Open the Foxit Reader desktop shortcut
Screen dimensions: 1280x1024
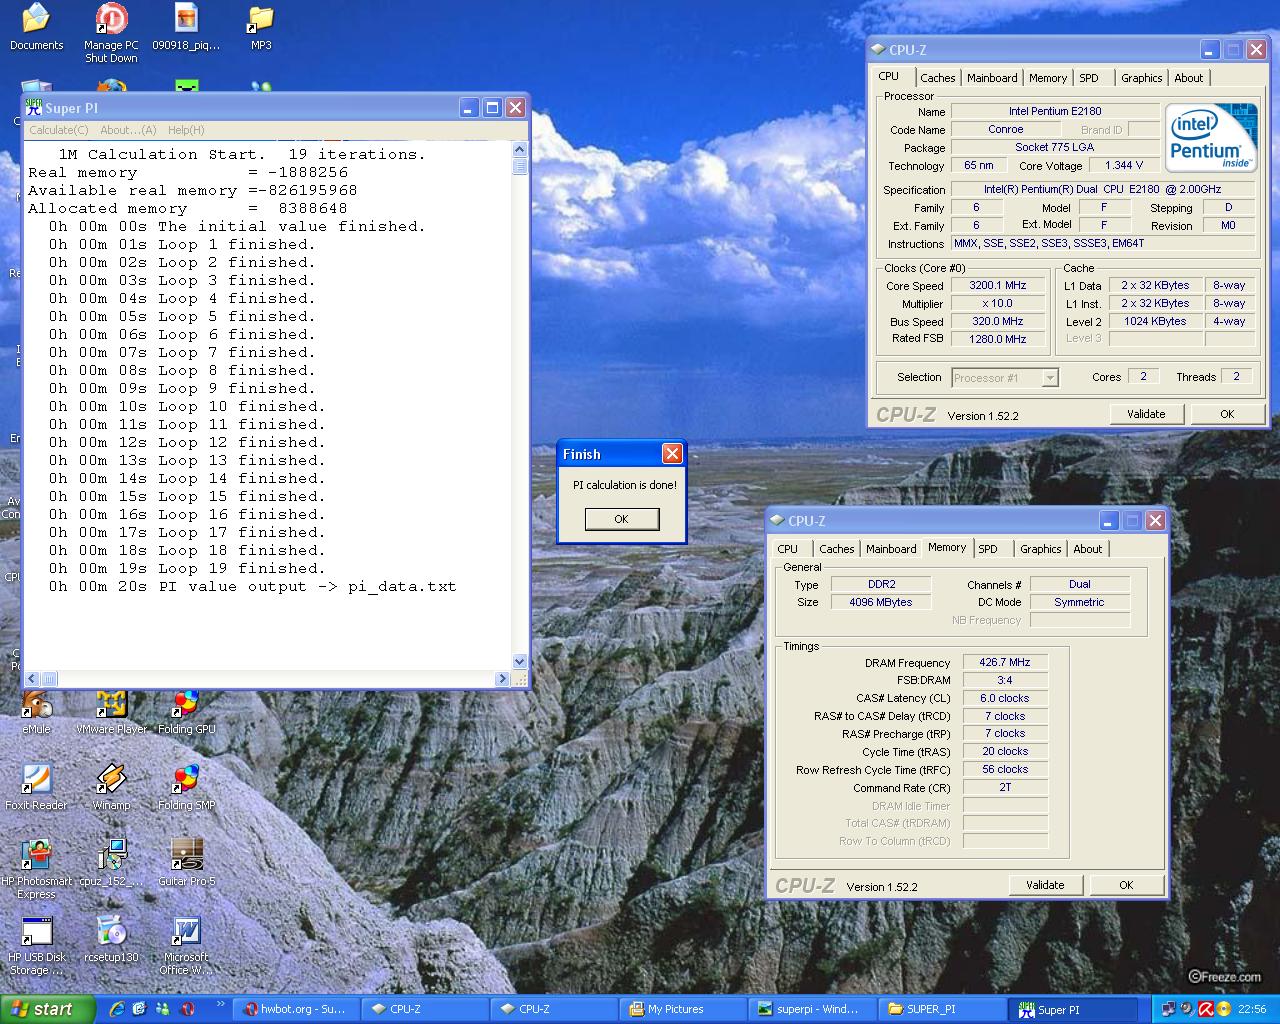coord(36,788)
